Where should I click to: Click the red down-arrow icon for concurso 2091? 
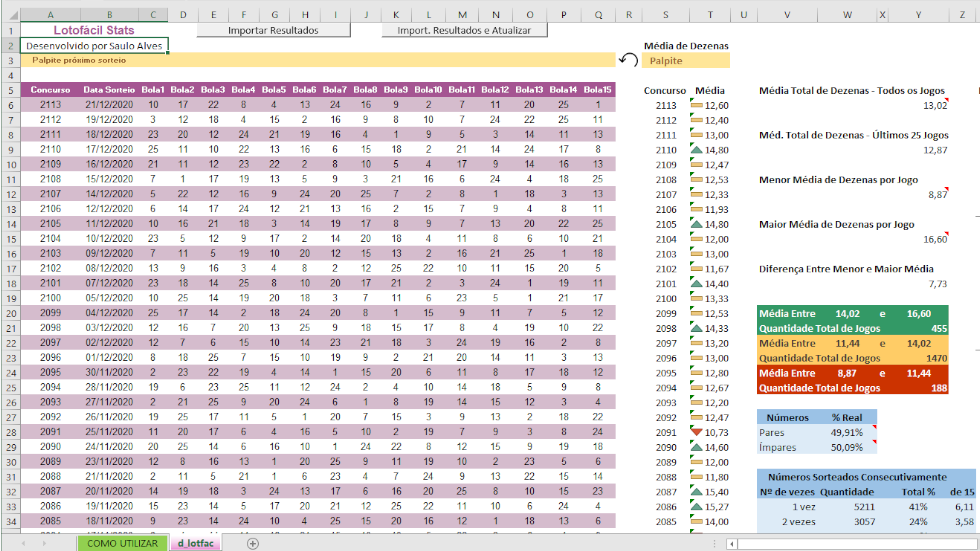(x=697, y=432)
